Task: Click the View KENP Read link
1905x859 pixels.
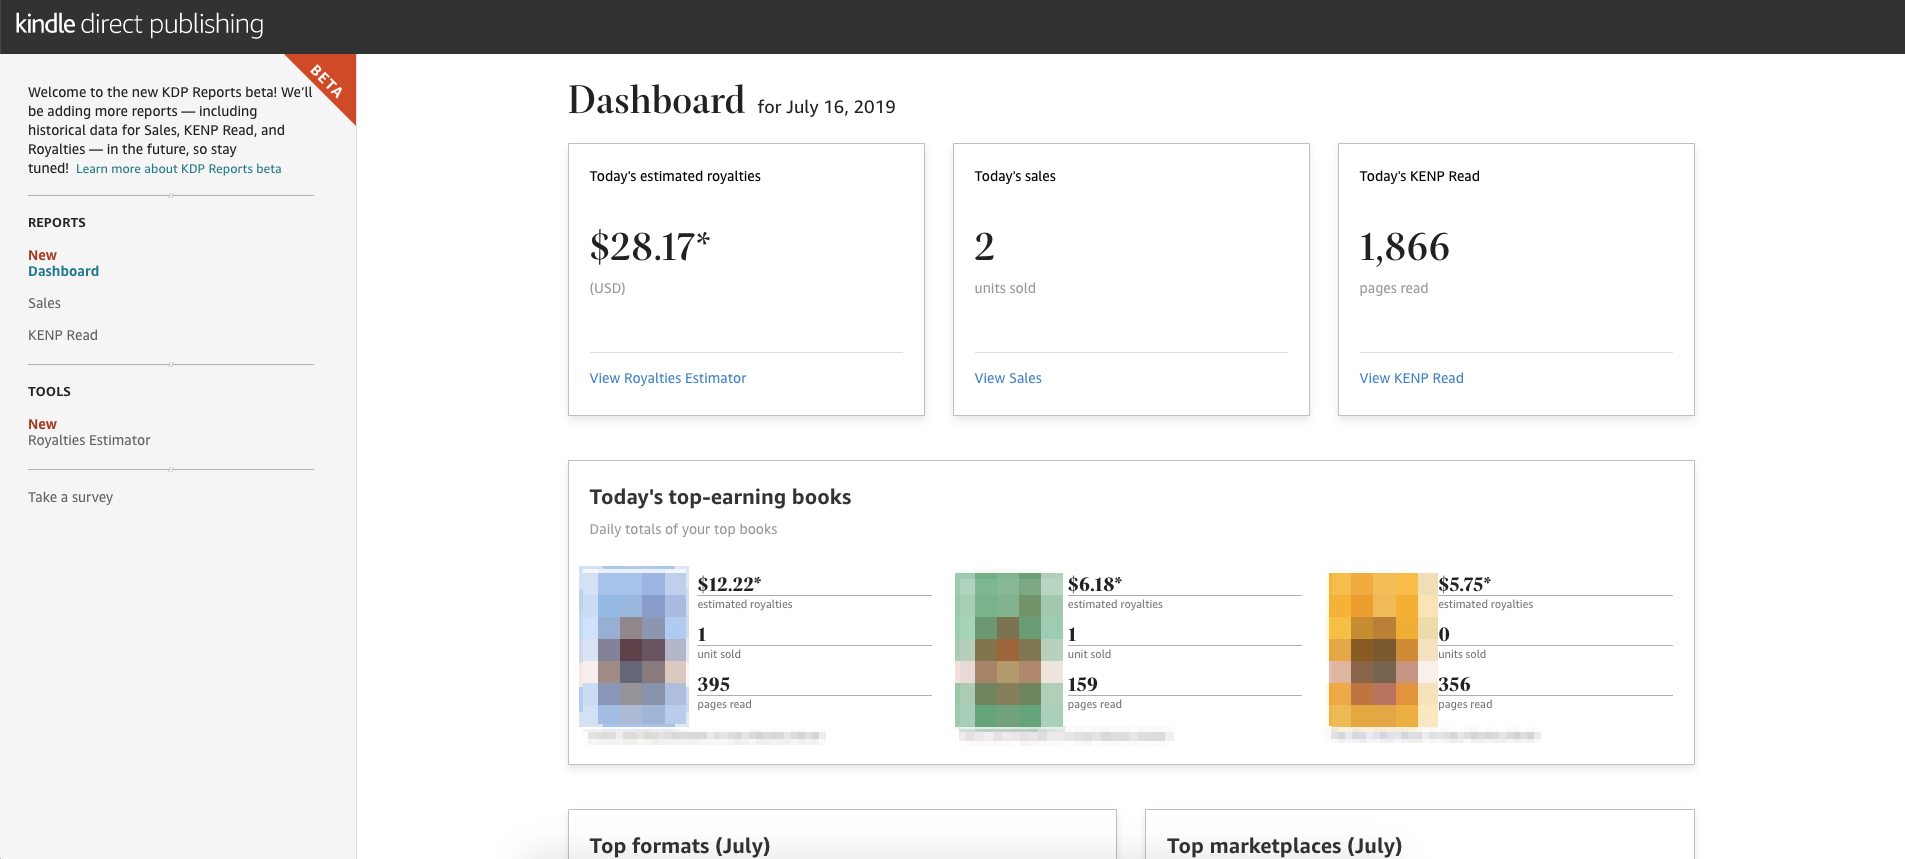Action: (x=1411, y=378)
